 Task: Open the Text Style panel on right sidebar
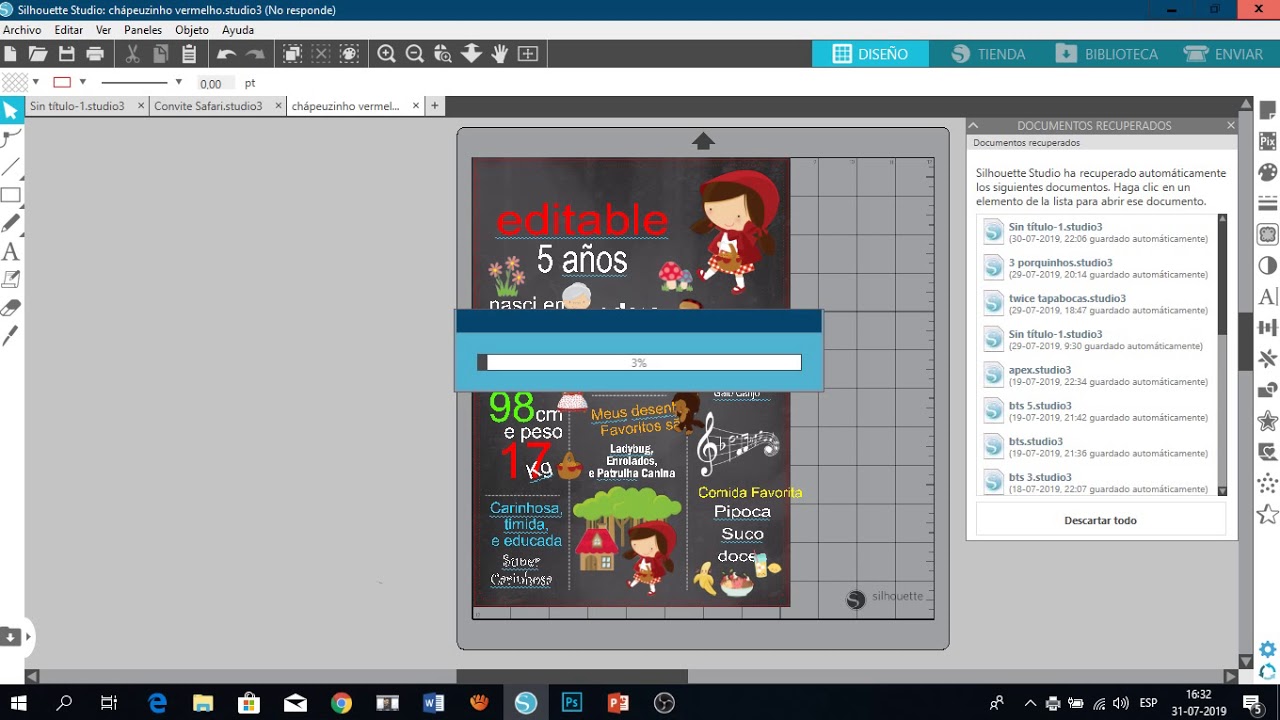[x=1267, y=296]
